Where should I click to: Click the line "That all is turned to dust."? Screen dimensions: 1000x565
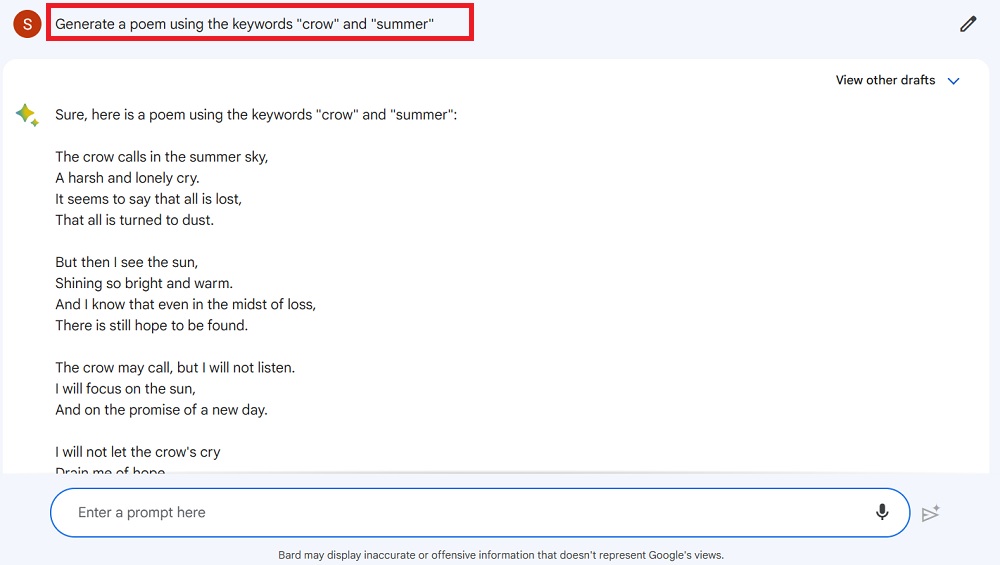tap(135, 220)
